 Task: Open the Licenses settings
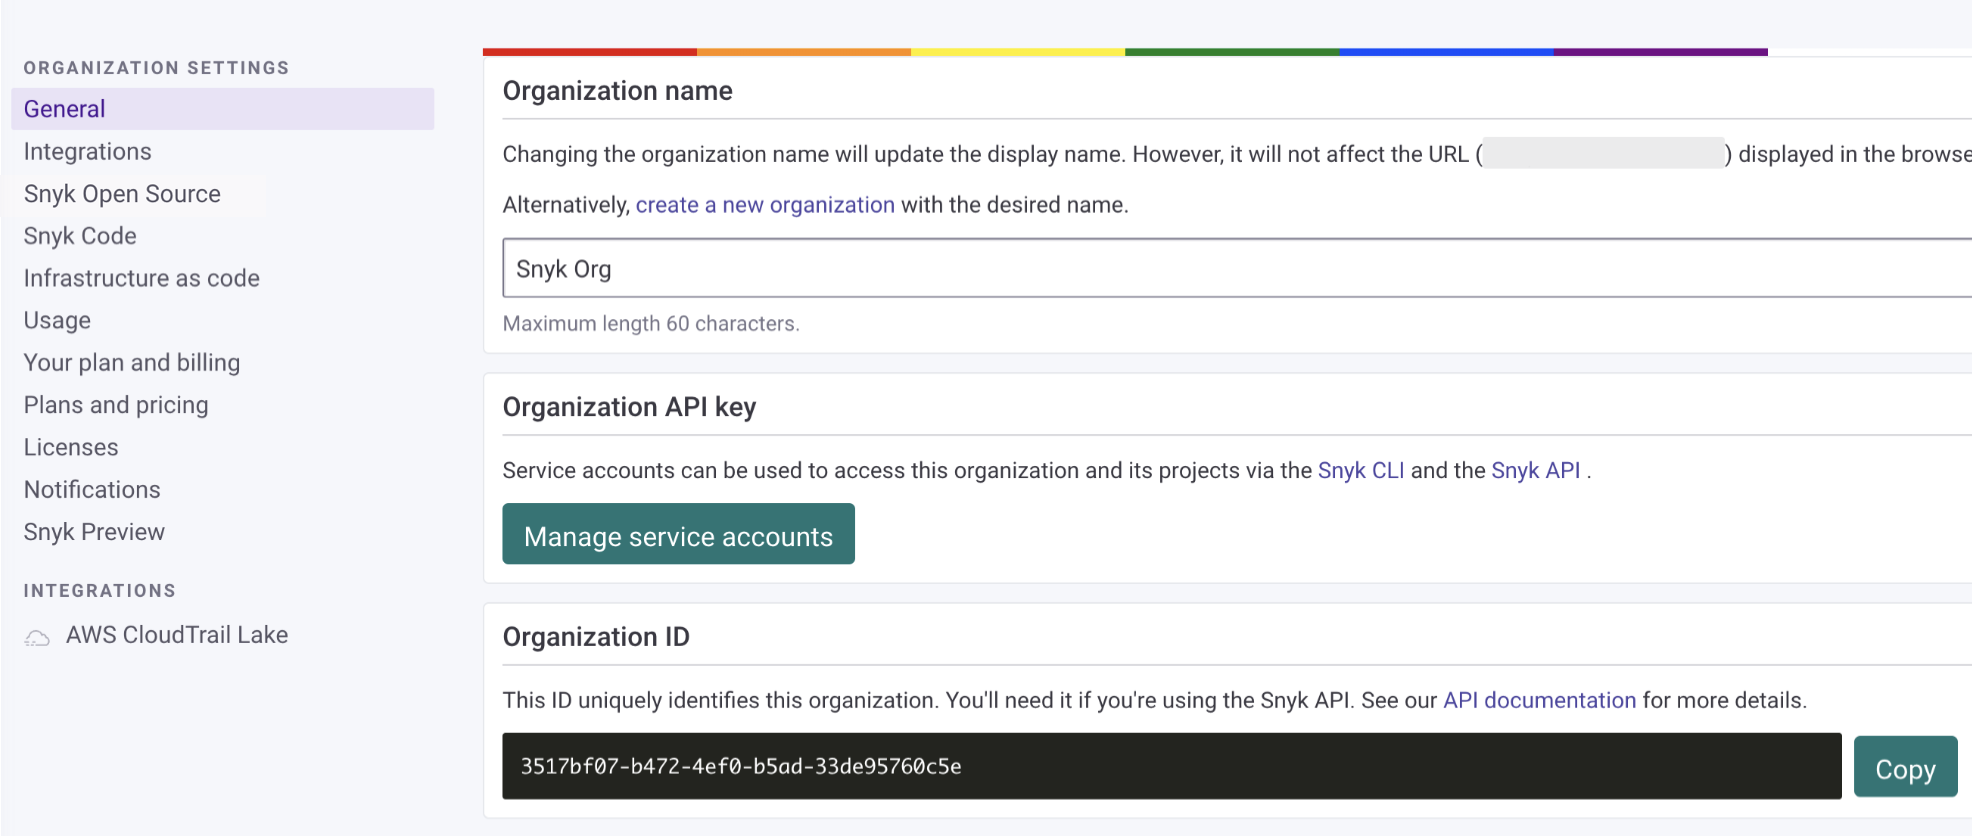[x=71, y=447]
